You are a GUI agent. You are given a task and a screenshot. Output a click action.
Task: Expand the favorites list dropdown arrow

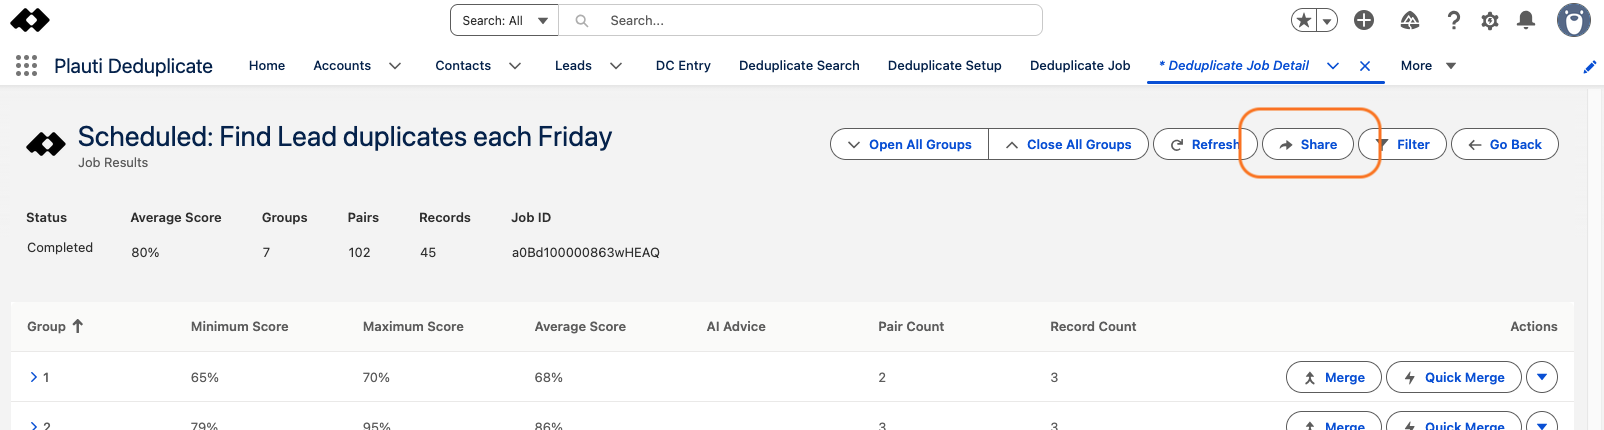click(1327, 20)
